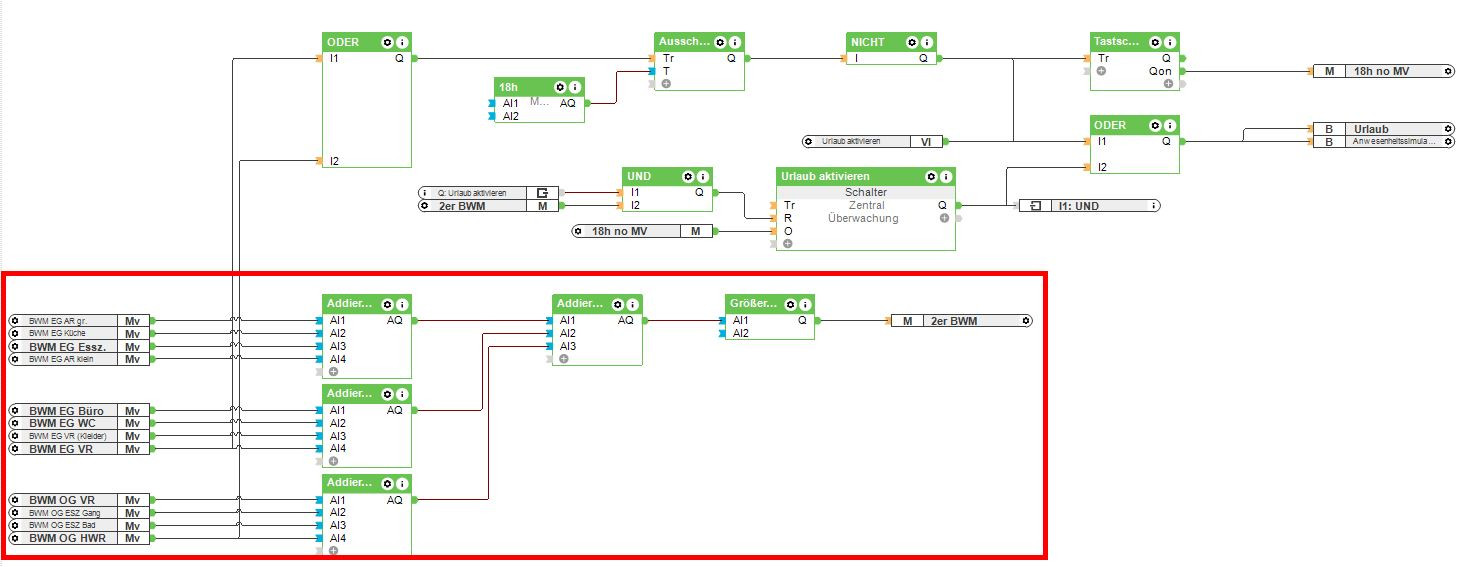Select BWM EG WC input
Viewport: 1471px width, 567px height.
(79, 424)
